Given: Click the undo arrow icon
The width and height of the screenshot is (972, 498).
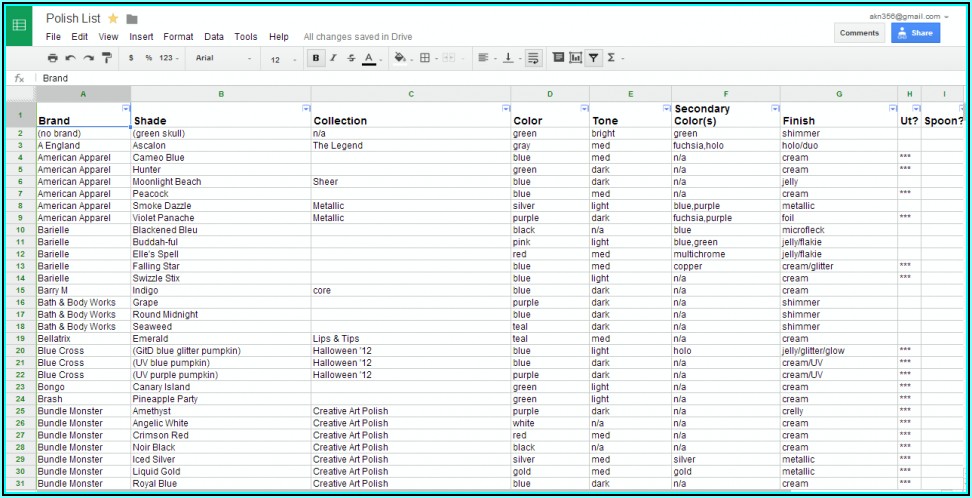Looking at the screenshot, I should tap(71, 58).
